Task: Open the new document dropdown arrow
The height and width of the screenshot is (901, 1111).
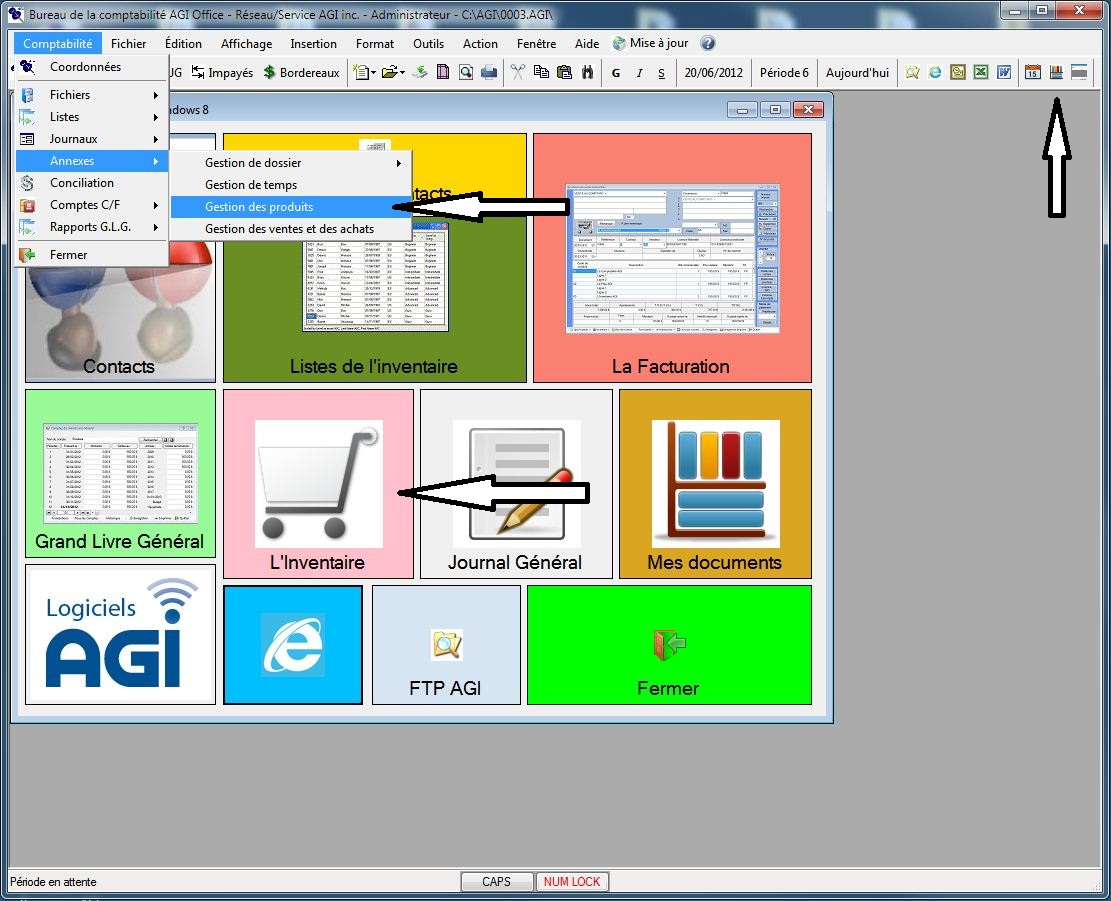Action: click(x=373, y=73)
